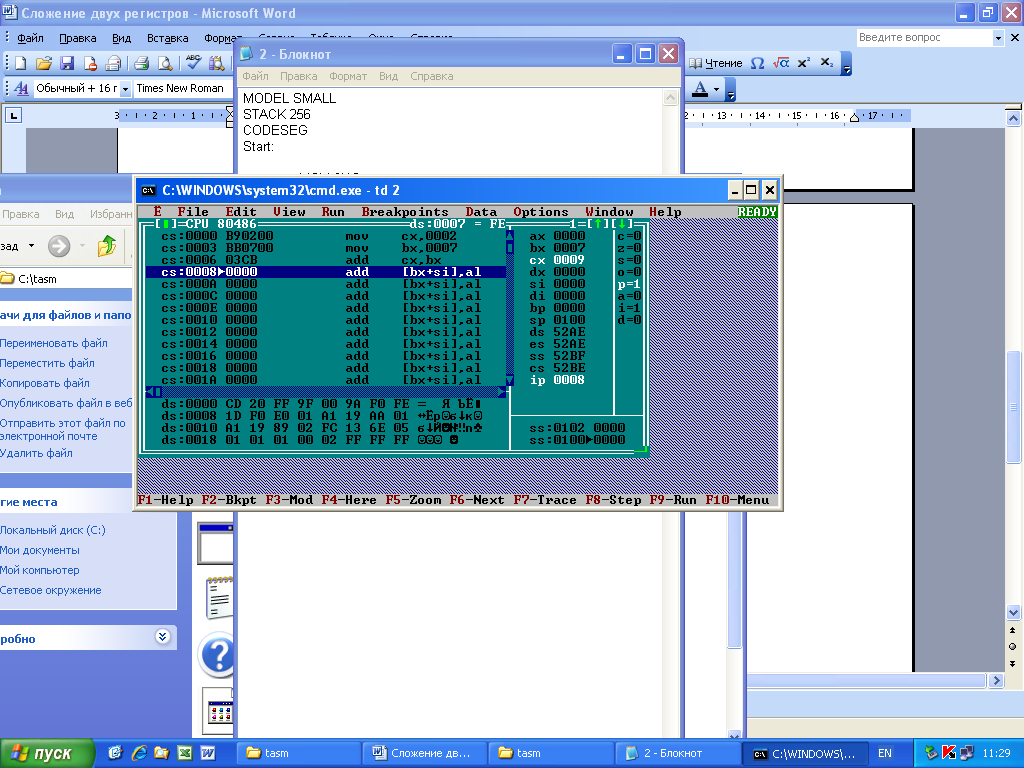
Task: Launch Word from quick launch bar
Action: (208, 753)
